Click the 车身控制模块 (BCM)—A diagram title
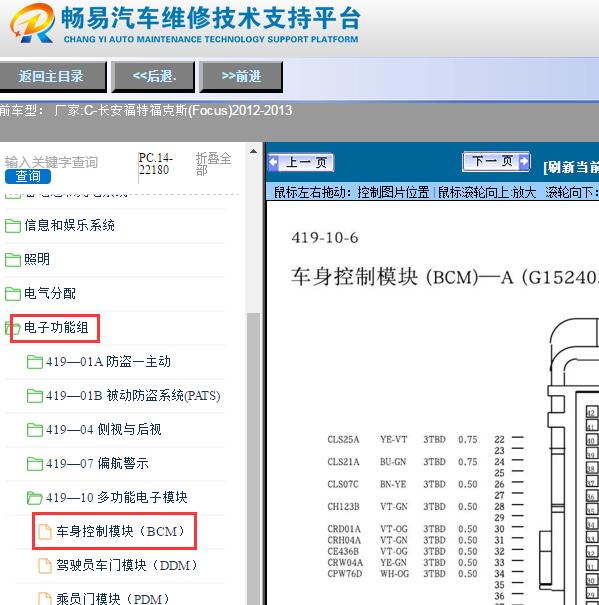 pos(445,277)
